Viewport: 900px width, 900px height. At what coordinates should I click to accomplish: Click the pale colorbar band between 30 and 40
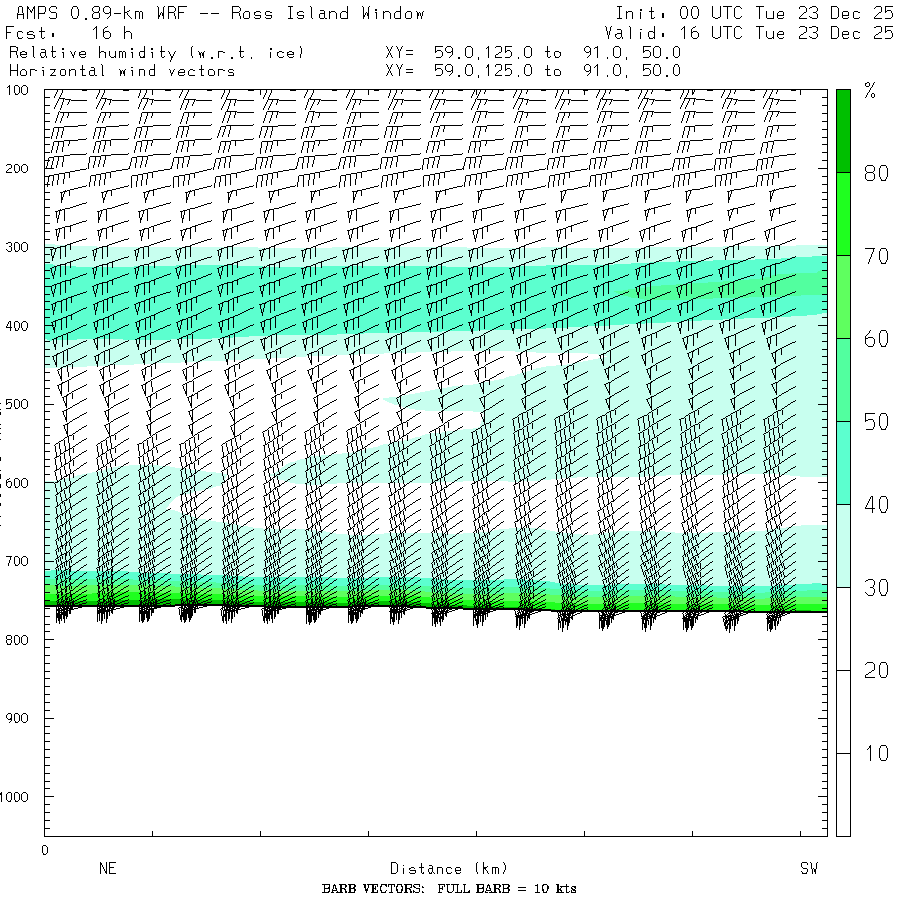click(x=843, y=546)
